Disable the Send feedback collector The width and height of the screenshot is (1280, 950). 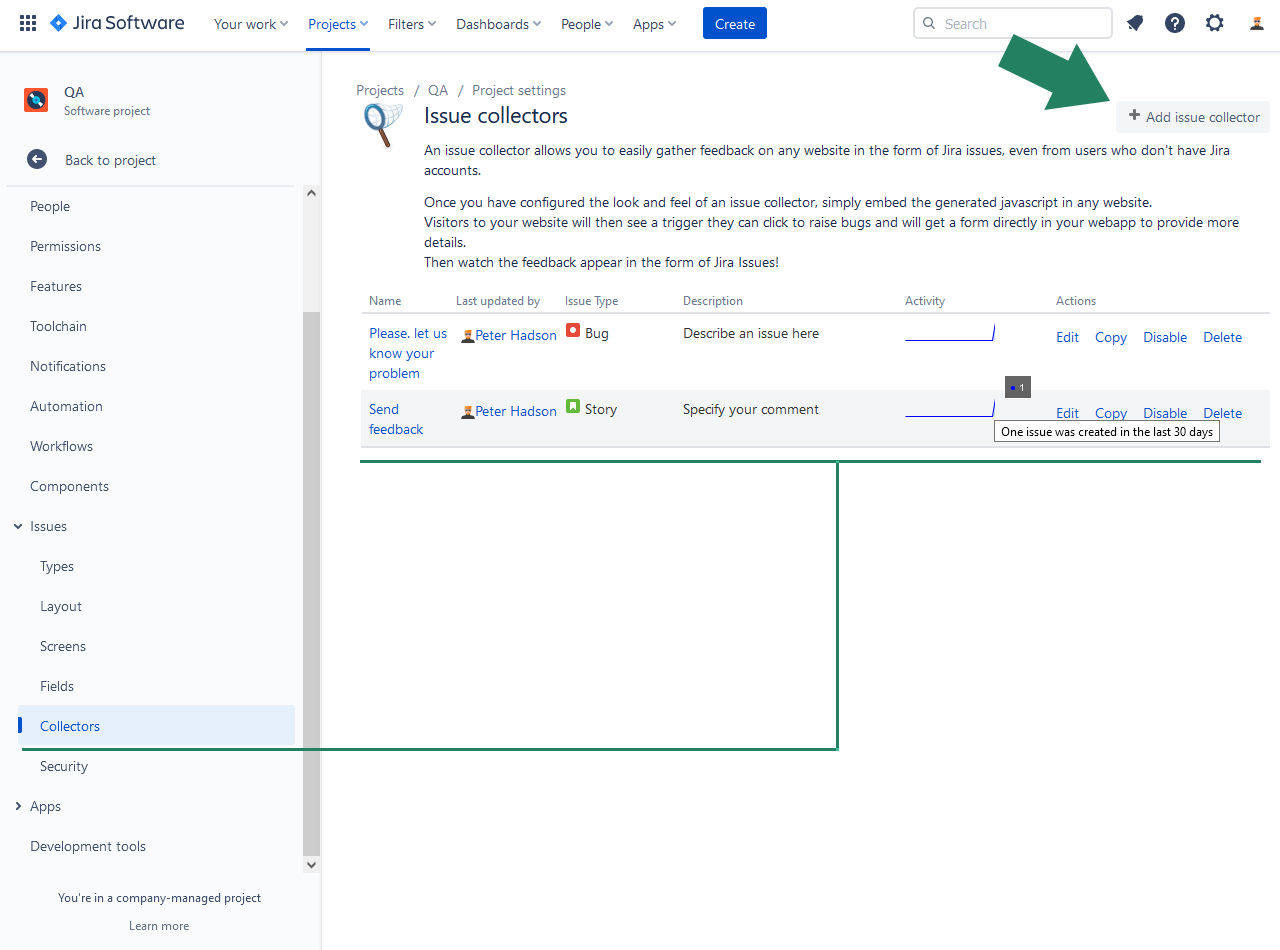click(x=1165, y=413)
